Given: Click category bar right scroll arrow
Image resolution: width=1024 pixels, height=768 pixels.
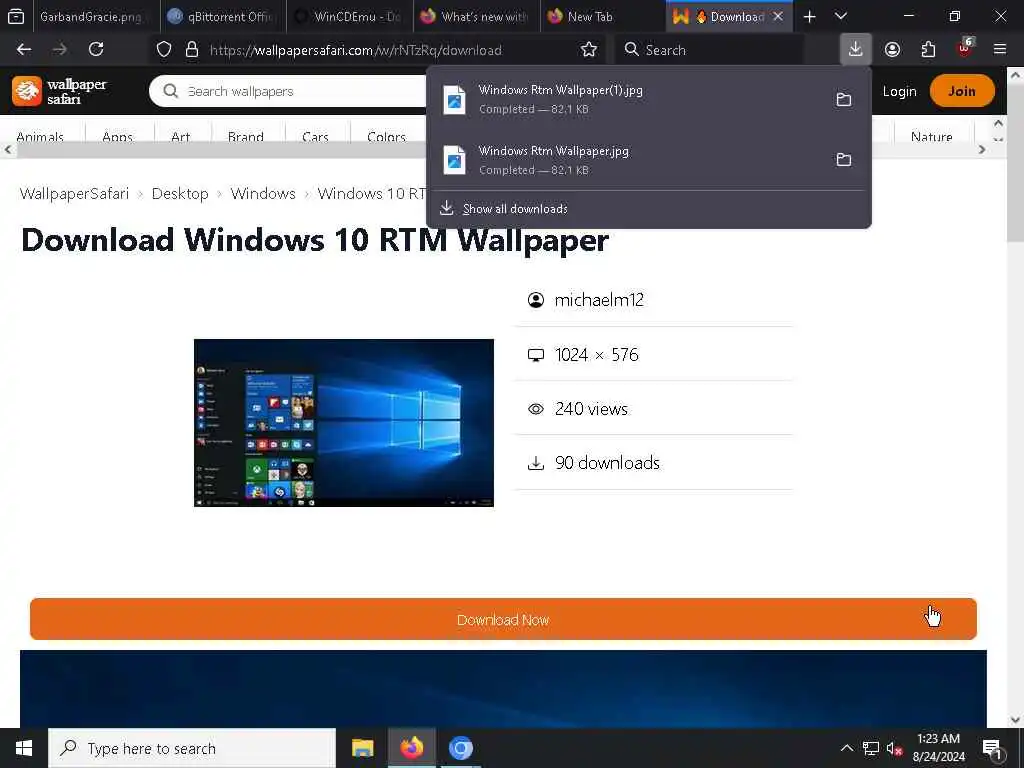Looking at the screenshot, I should [982, 150].
